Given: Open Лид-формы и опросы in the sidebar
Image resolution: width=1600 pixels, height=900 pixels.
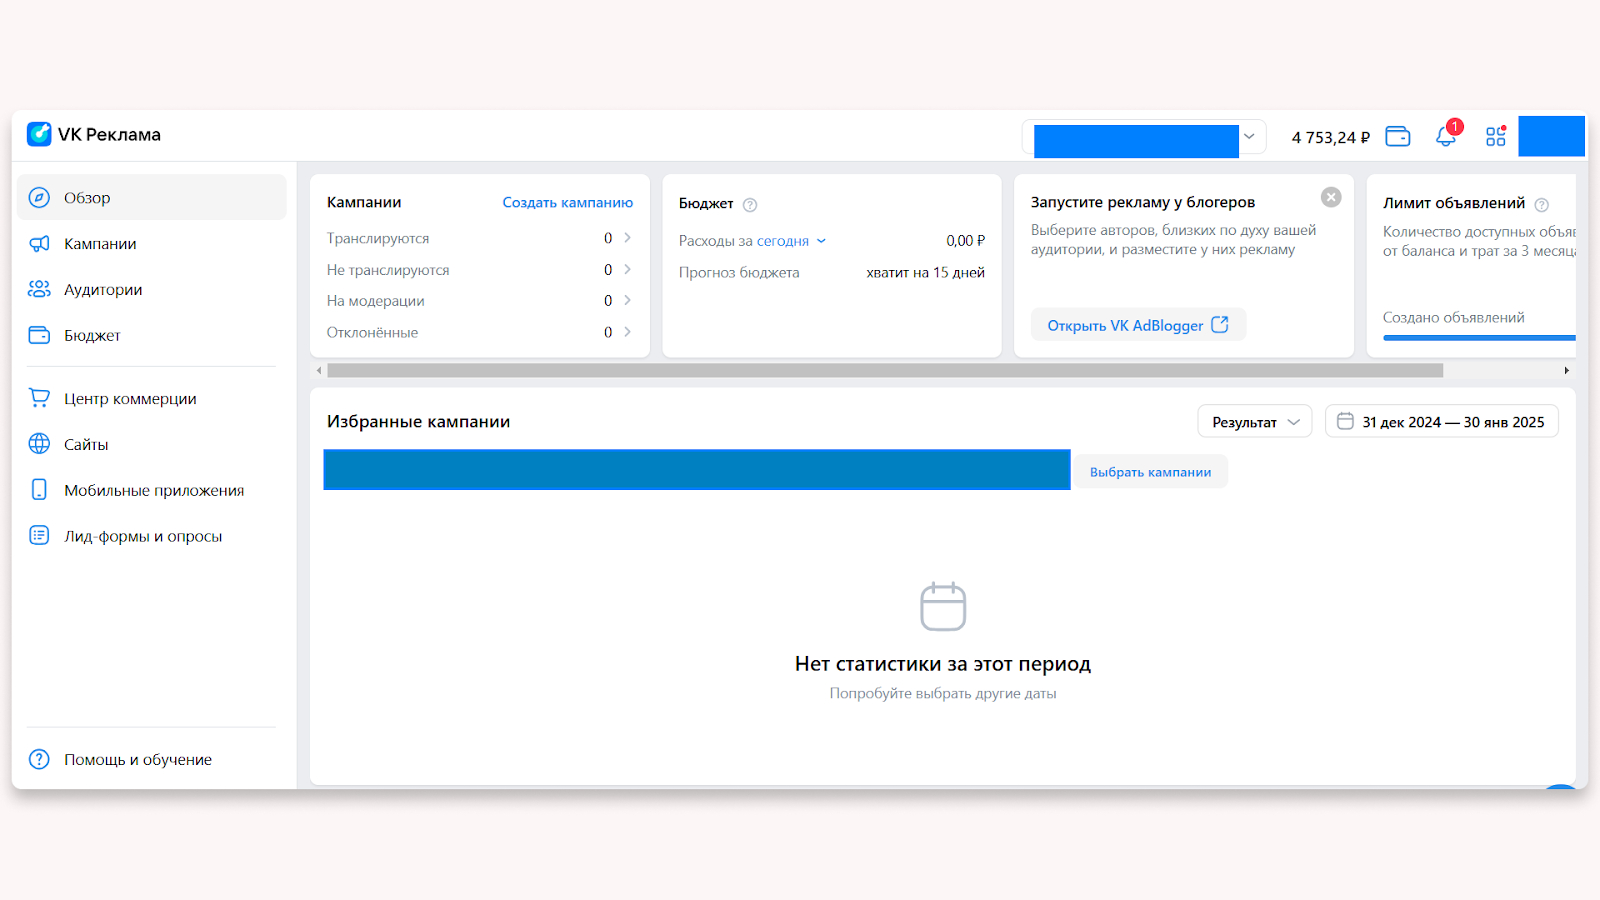Looking at the screenshot, I should pyautogui.click(x=152, y=536).
